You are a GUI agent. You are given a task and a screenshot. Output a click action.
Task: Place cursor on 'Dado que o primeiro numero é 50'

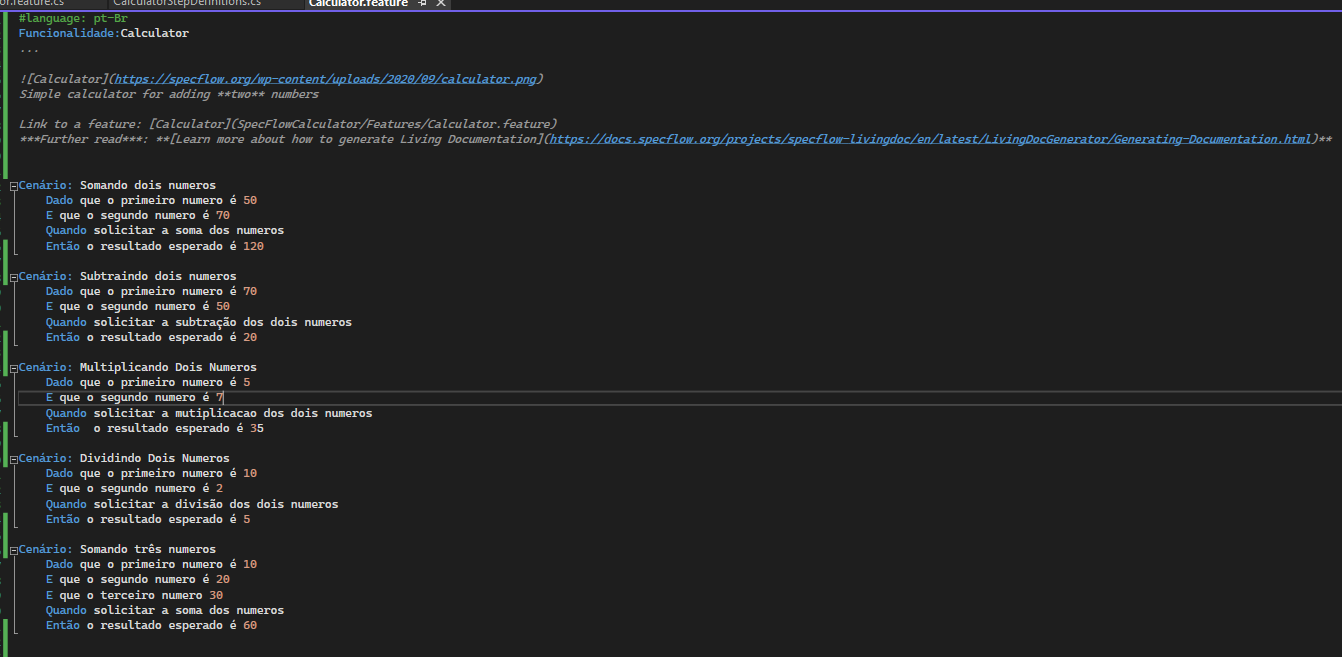151,200
